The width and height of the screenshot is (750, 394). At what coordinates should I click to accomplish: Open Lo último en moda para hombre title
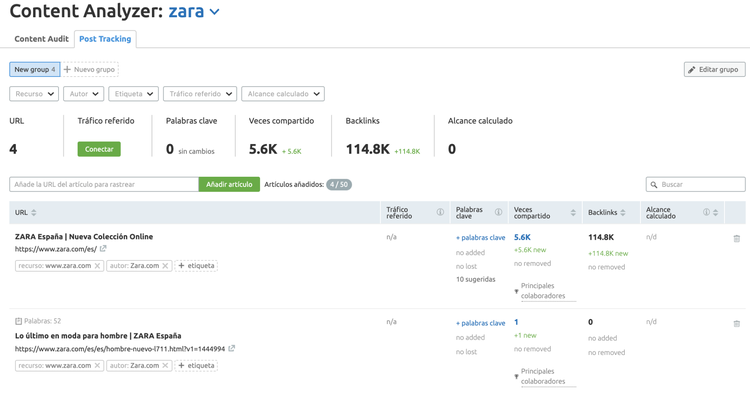click(98, 336)
